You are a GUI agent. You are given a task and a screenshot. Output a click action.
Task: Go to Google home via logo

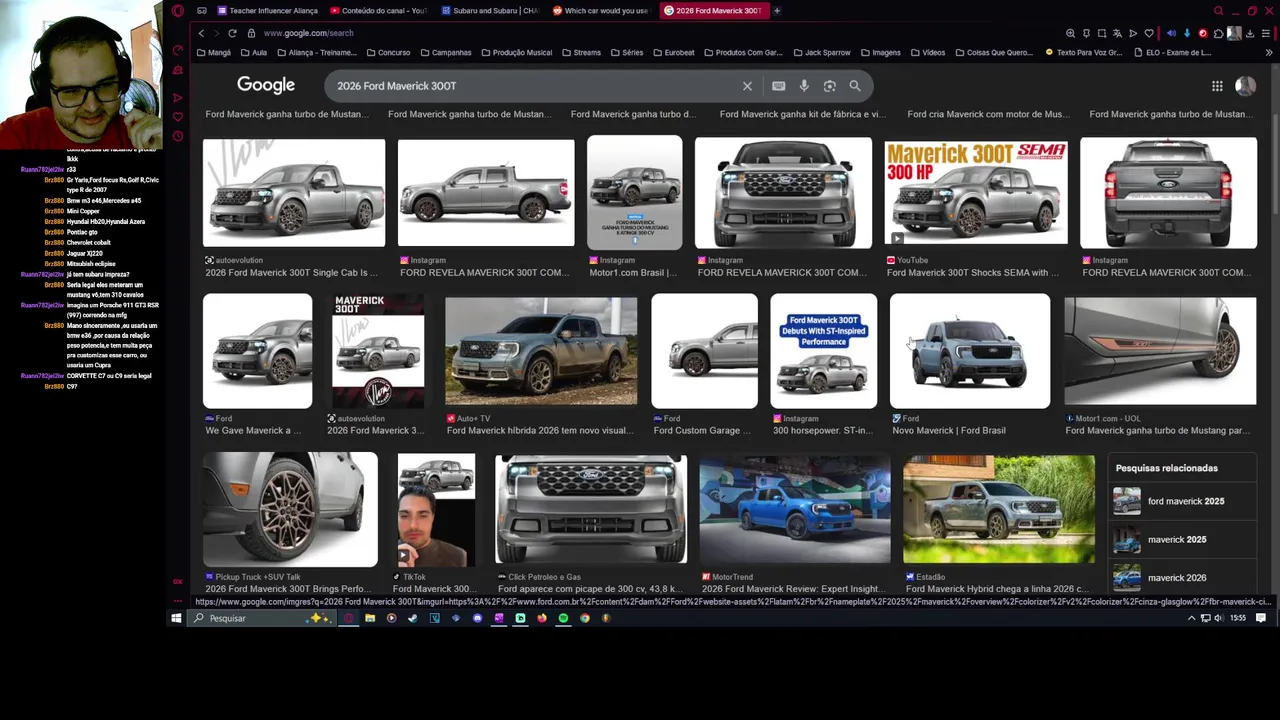pos(266,85)
